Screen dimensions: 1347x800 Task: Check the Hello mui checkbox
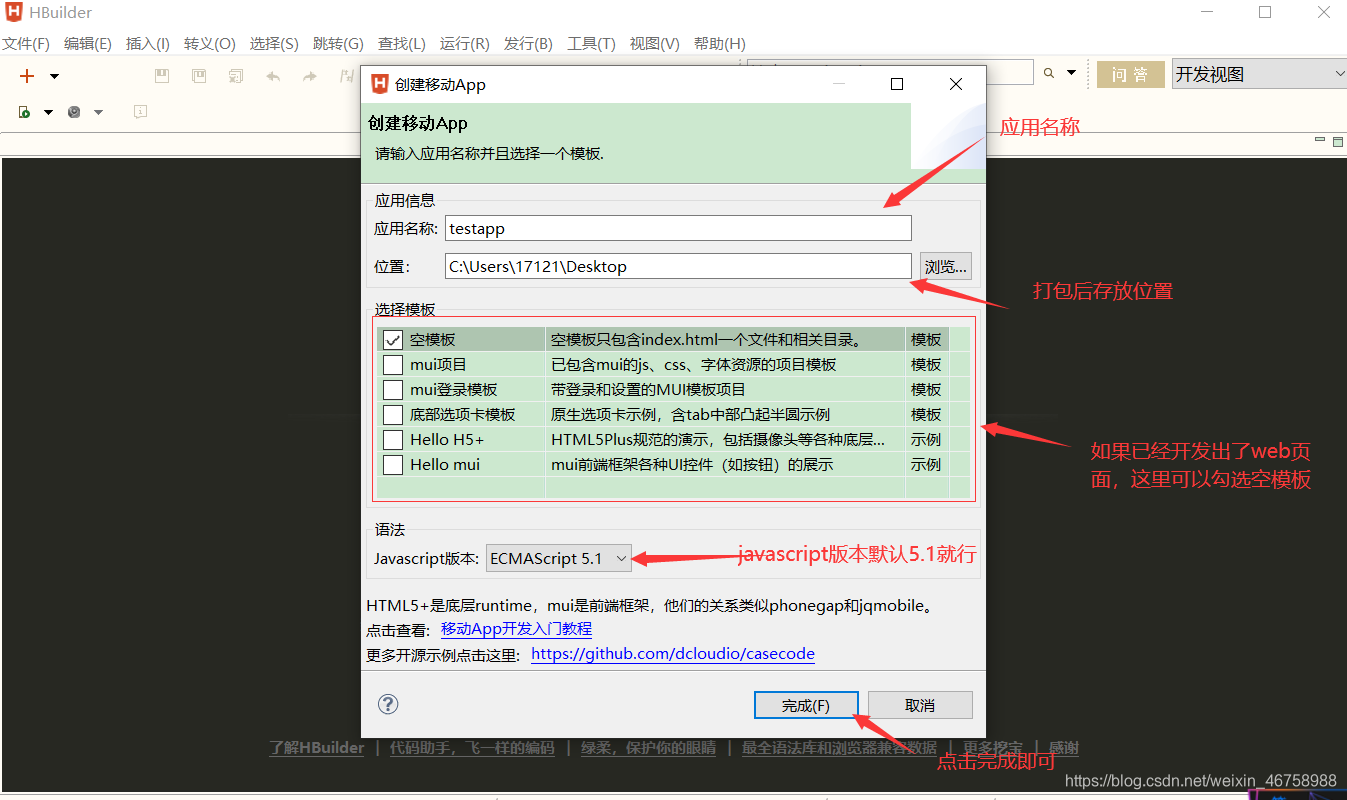(x=393, y=465)
